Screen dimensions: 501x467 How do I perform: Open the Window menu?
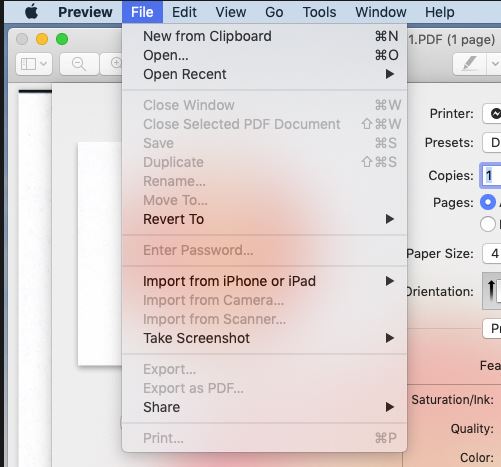tap(381, 12)
